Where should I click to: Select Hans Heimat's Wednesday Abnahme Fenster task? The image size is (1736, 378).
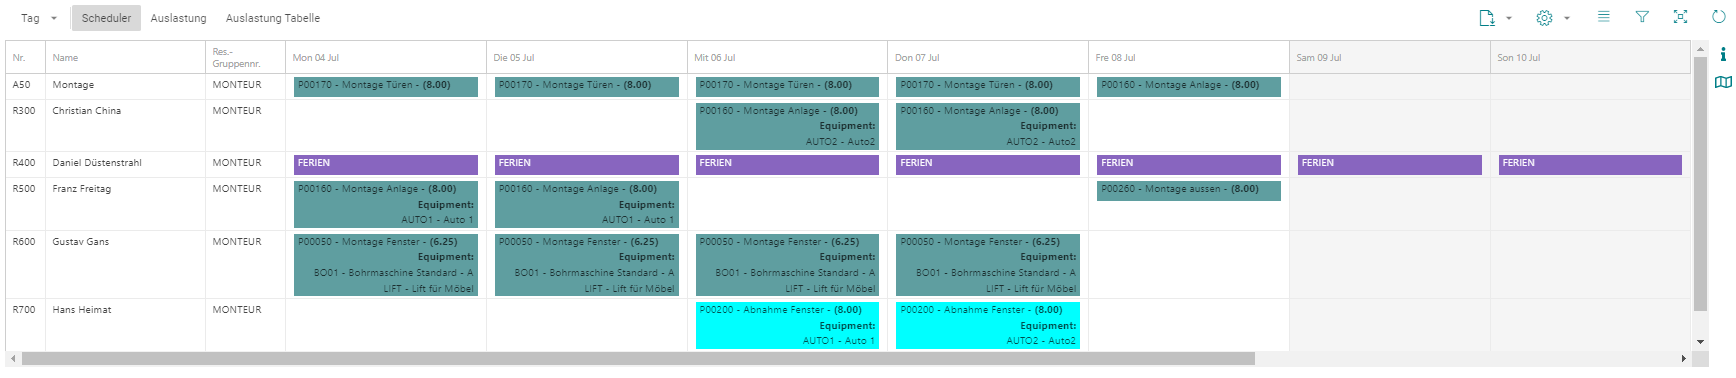(787, 325)
